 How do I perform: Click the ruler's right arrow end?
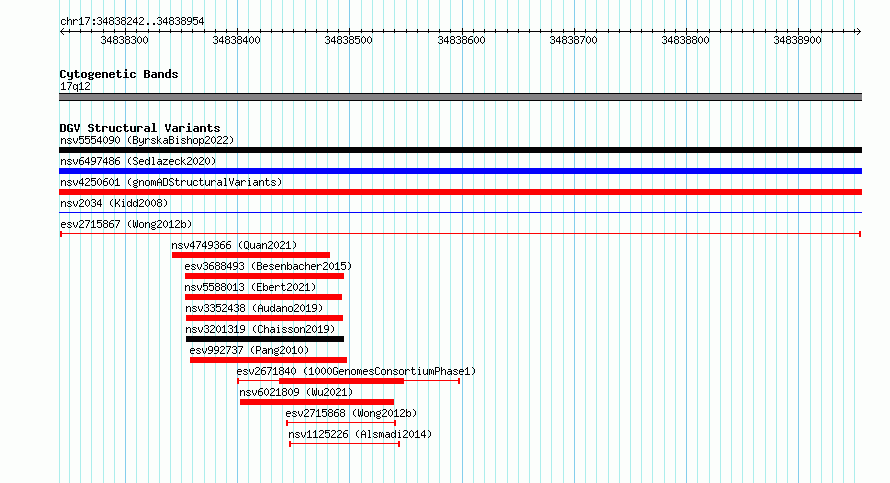pyautogui.click(x=859, y=32)
